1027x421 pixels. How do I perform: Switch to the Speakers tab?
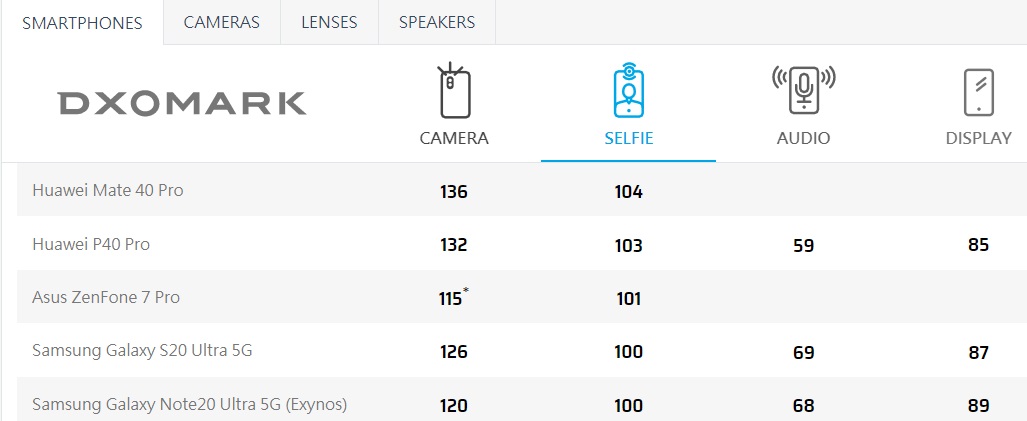[437, 22]
